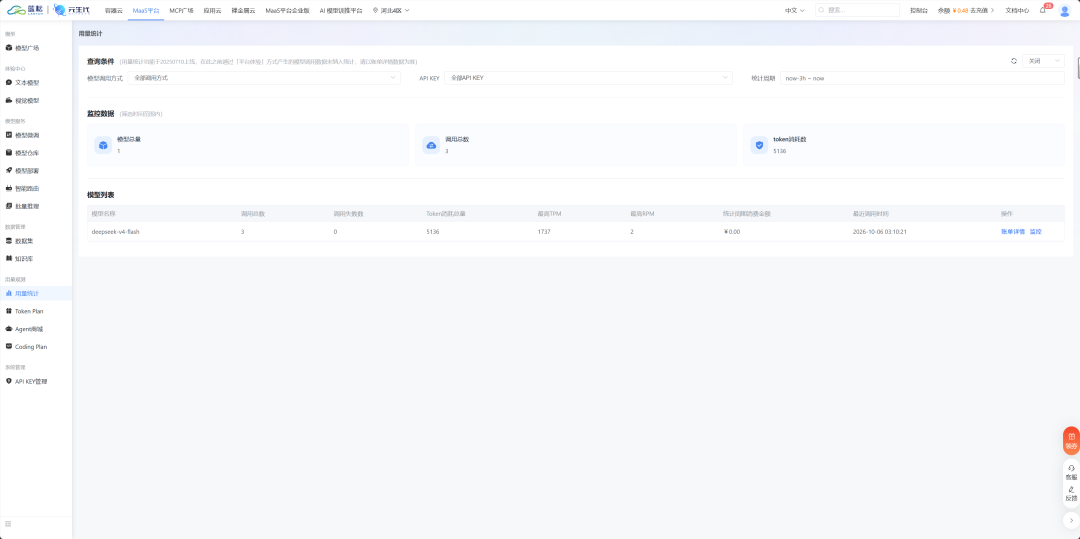
Task: Switch to the MCP广场 tab
Action: pyautogui.click(x=181, y=10)
